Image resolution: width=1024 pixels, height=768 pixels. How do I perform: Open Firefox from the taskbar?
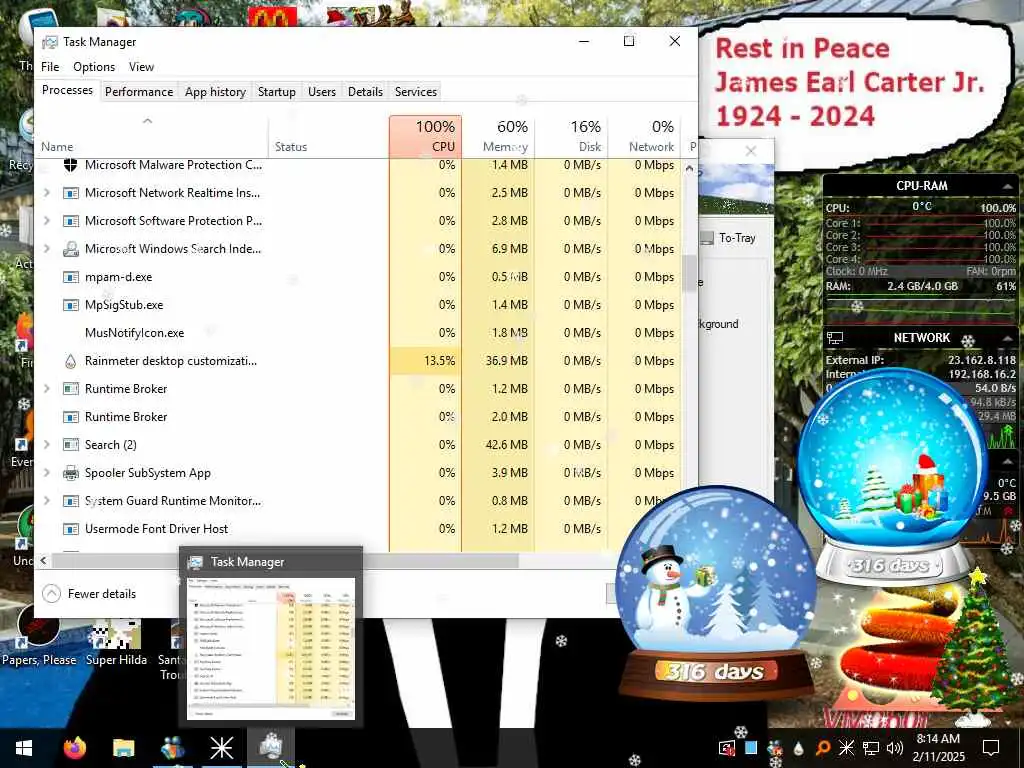tap(74, 748)
